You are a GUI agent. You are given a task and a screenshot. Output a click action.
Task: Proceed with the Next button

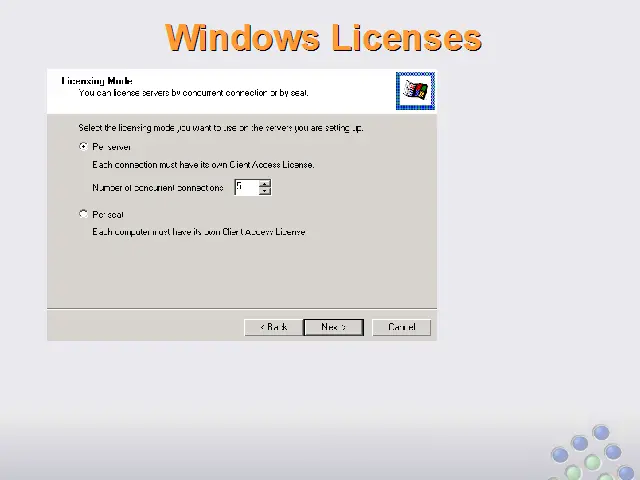[x=334, y=327]
